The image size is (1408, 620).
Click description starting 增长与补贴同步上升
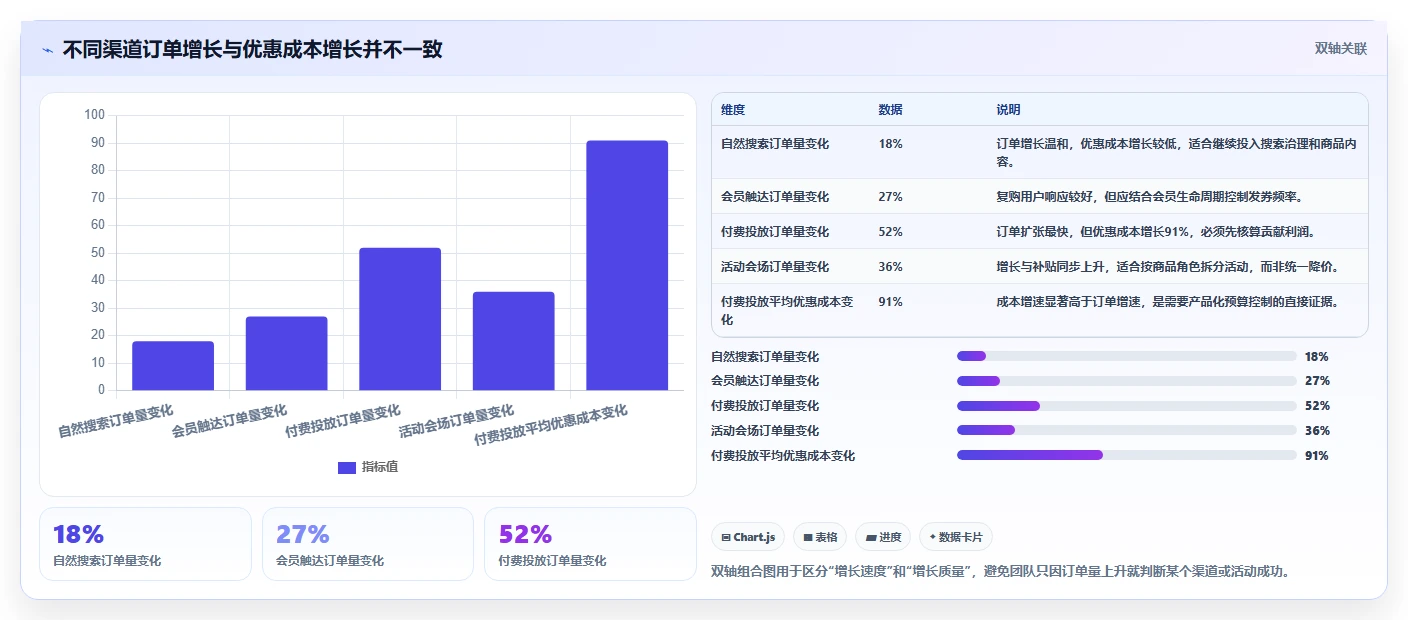click(x=1167, y=267)
